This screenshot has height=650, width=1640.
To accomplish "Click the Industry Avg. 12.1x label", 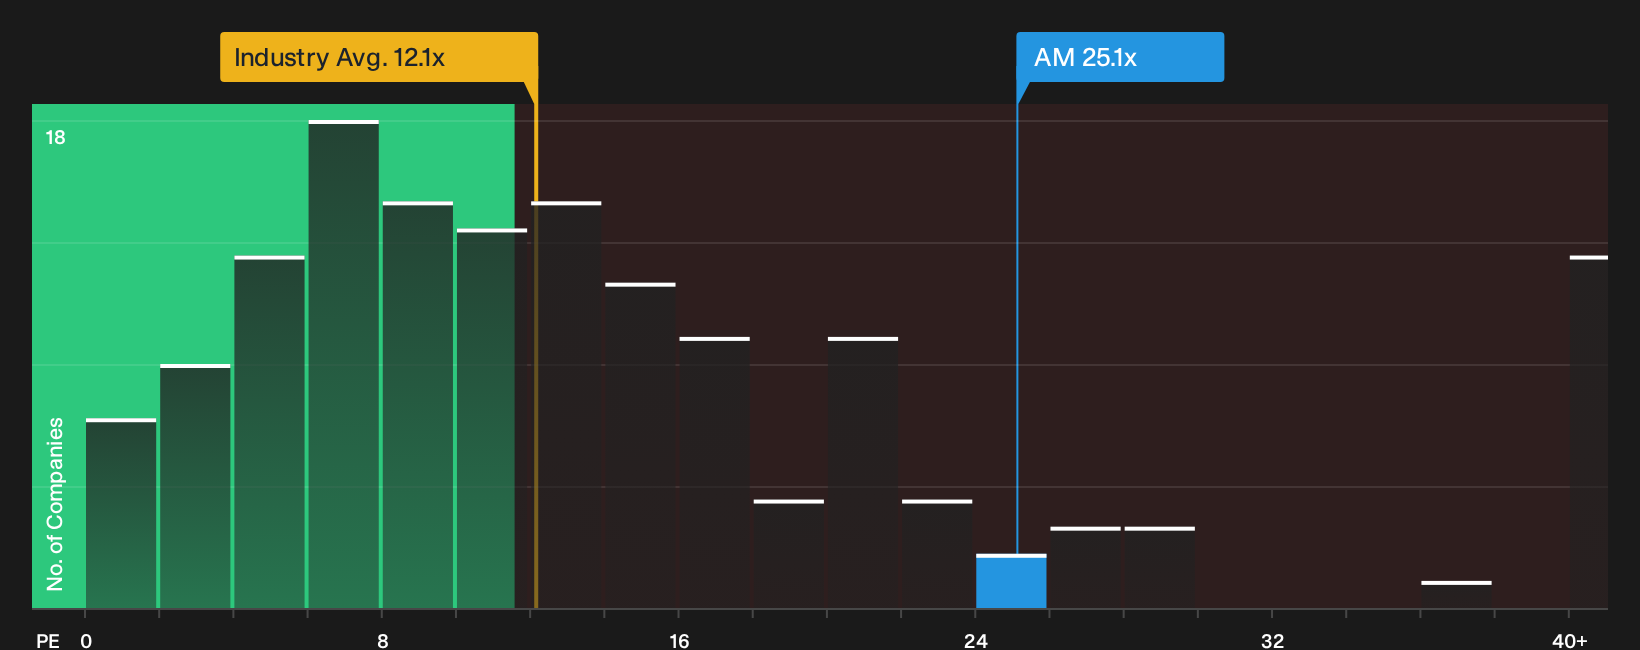I will click(379, 57).
